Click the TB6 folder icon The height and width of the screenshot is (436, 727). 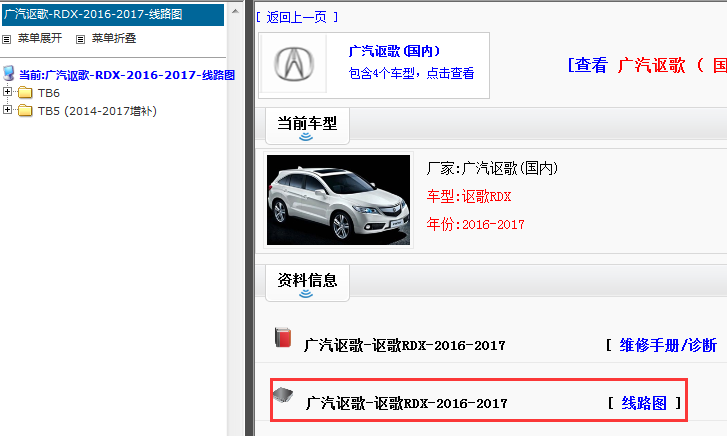point(25,93)
